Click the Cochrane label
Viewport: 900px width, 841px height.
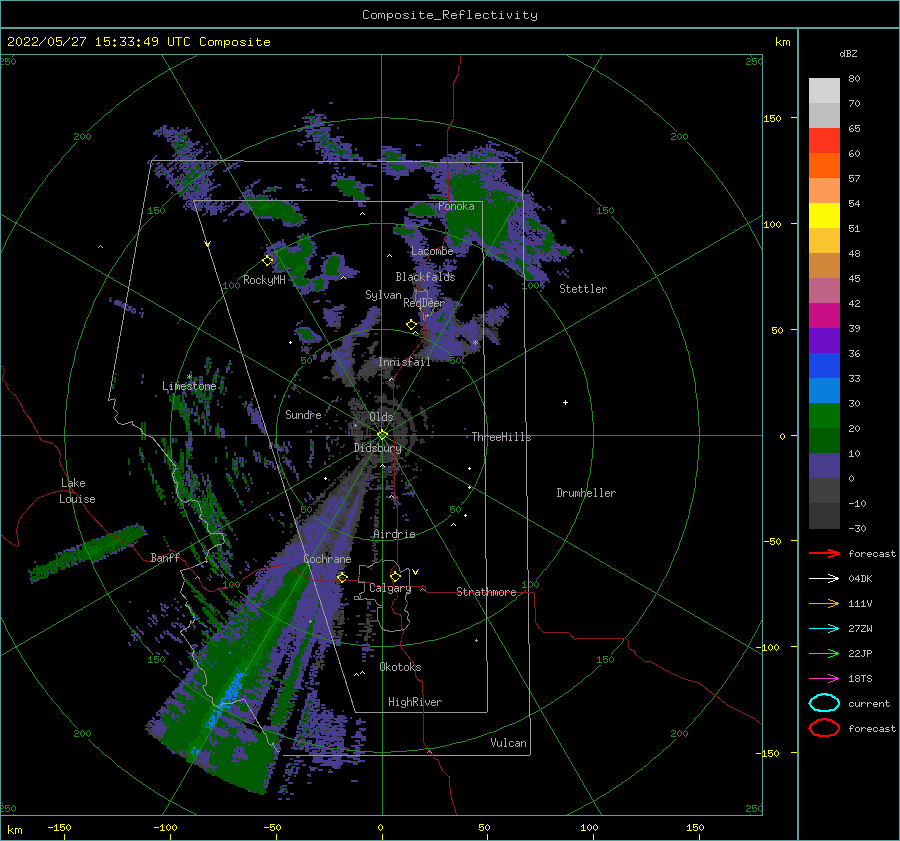(327, 559)
